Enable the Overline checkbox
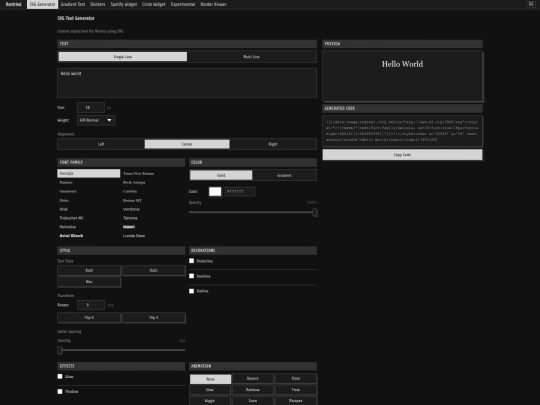Image resolution: width=540 pixels, height=405 pixels. click(x=191, y=276)
